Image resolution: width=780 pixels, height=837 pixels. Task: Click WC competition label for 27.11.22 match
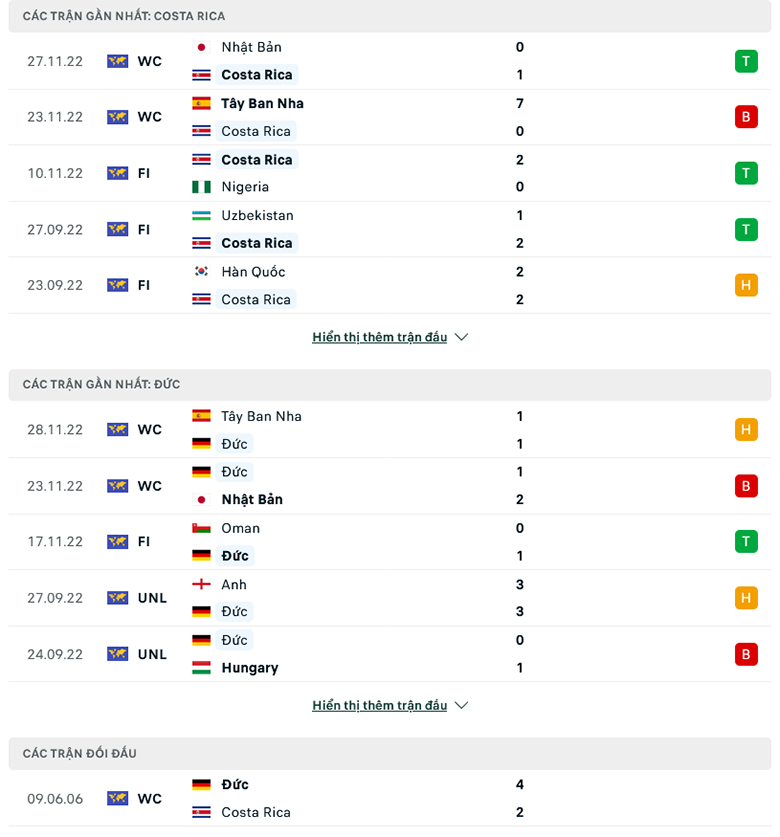coord(149,61)
